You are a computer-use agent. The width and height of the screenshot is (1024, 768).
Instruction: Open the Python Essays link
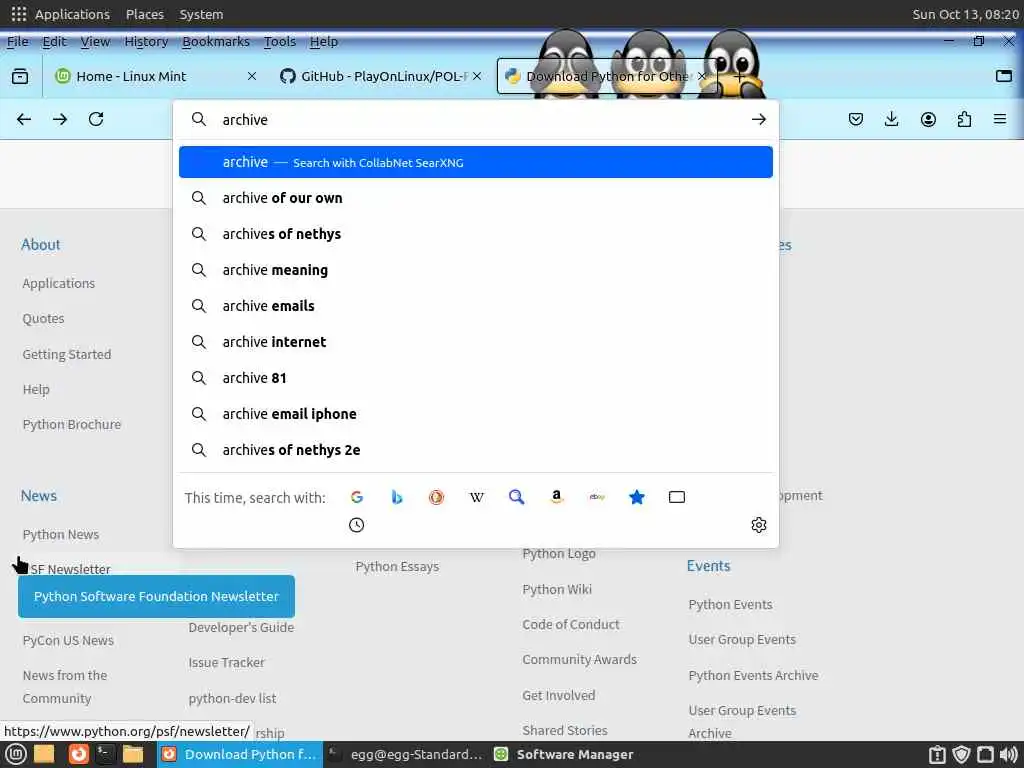(397, 566)
